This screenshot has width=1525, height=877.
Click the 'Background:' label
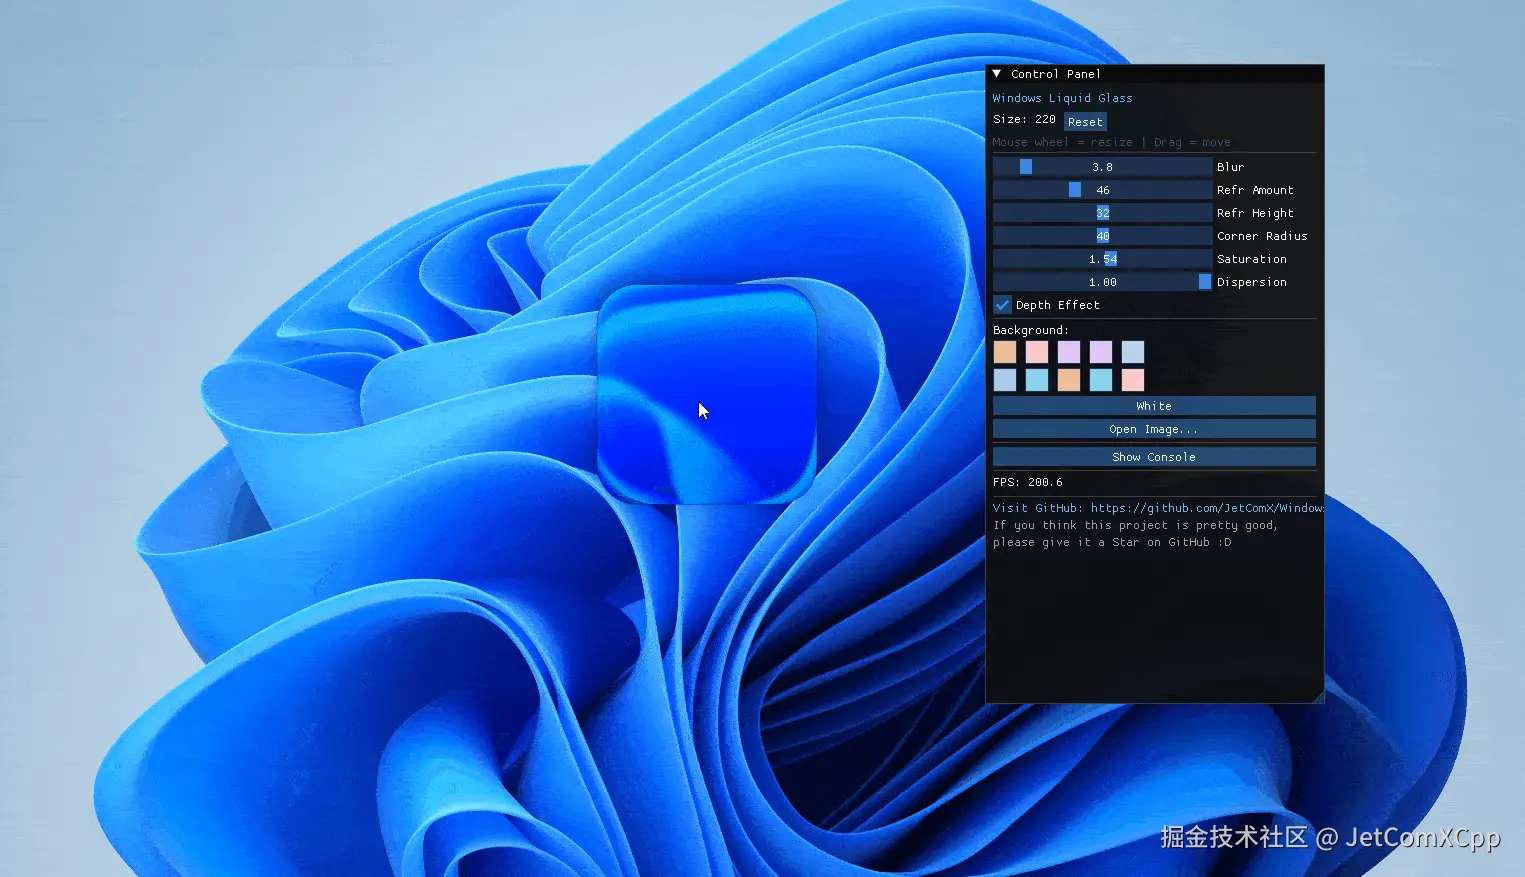pos(1030,330)
